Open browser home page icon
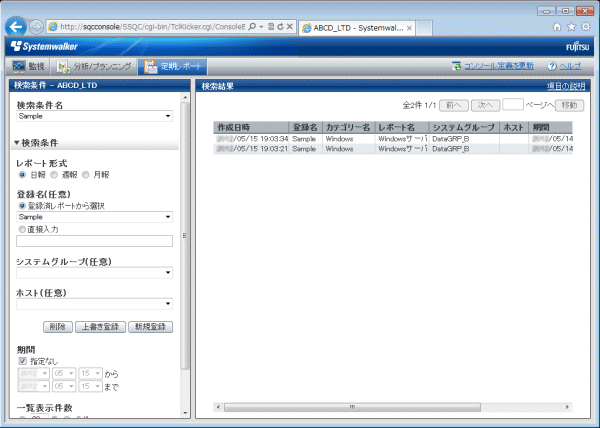 [556, 25]
